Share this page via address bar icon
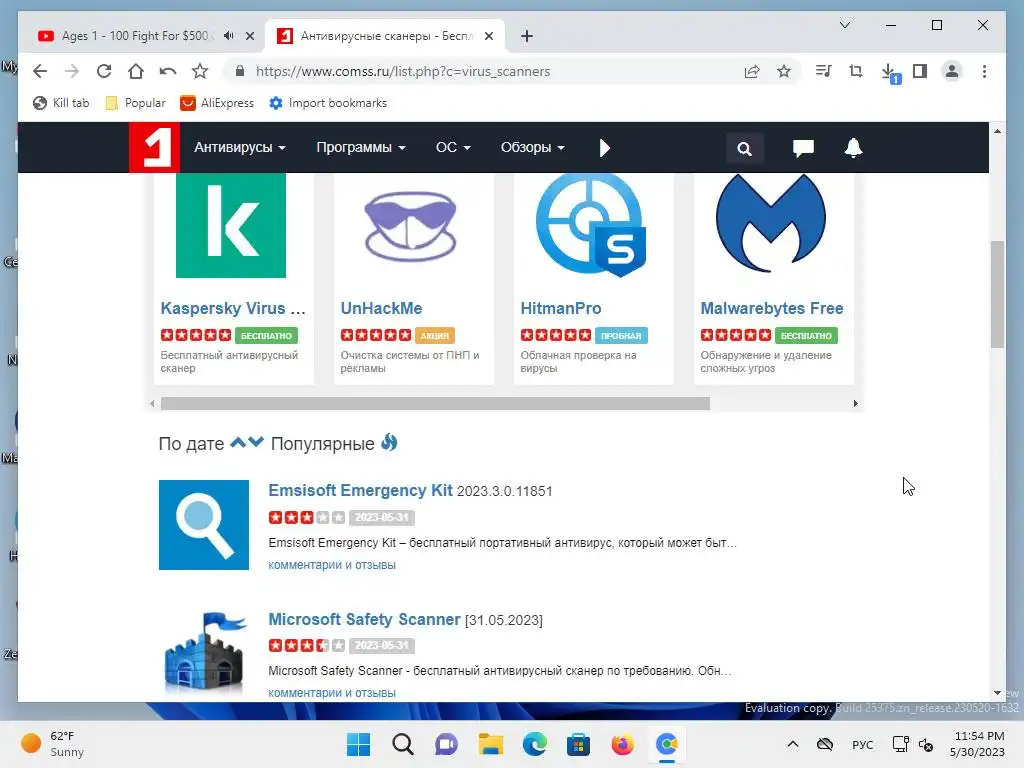The height and width of the screenshot is (768, 1024). (752, 71)
